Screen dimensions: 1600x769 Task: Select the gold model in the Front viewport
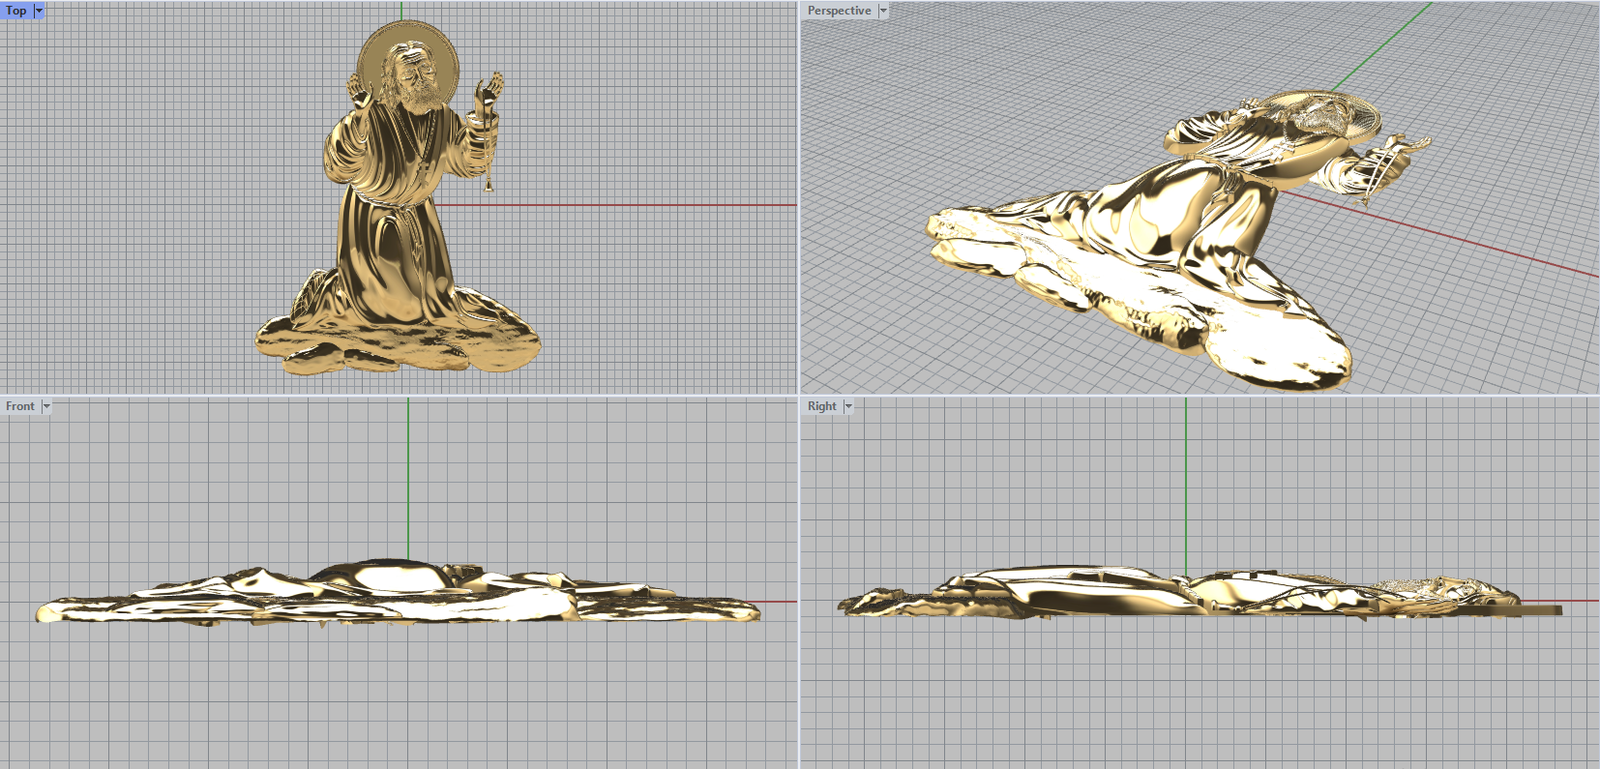point(400,595)
